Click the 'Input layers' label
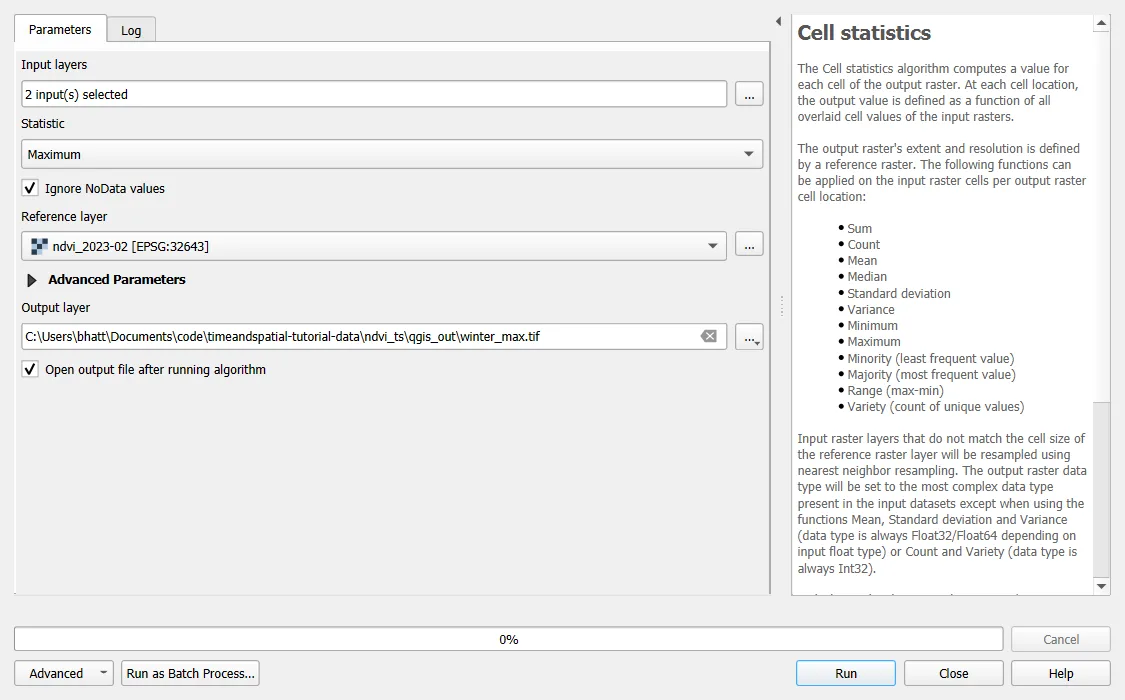Screen dimensions: 1125x700 coord(54,65)
